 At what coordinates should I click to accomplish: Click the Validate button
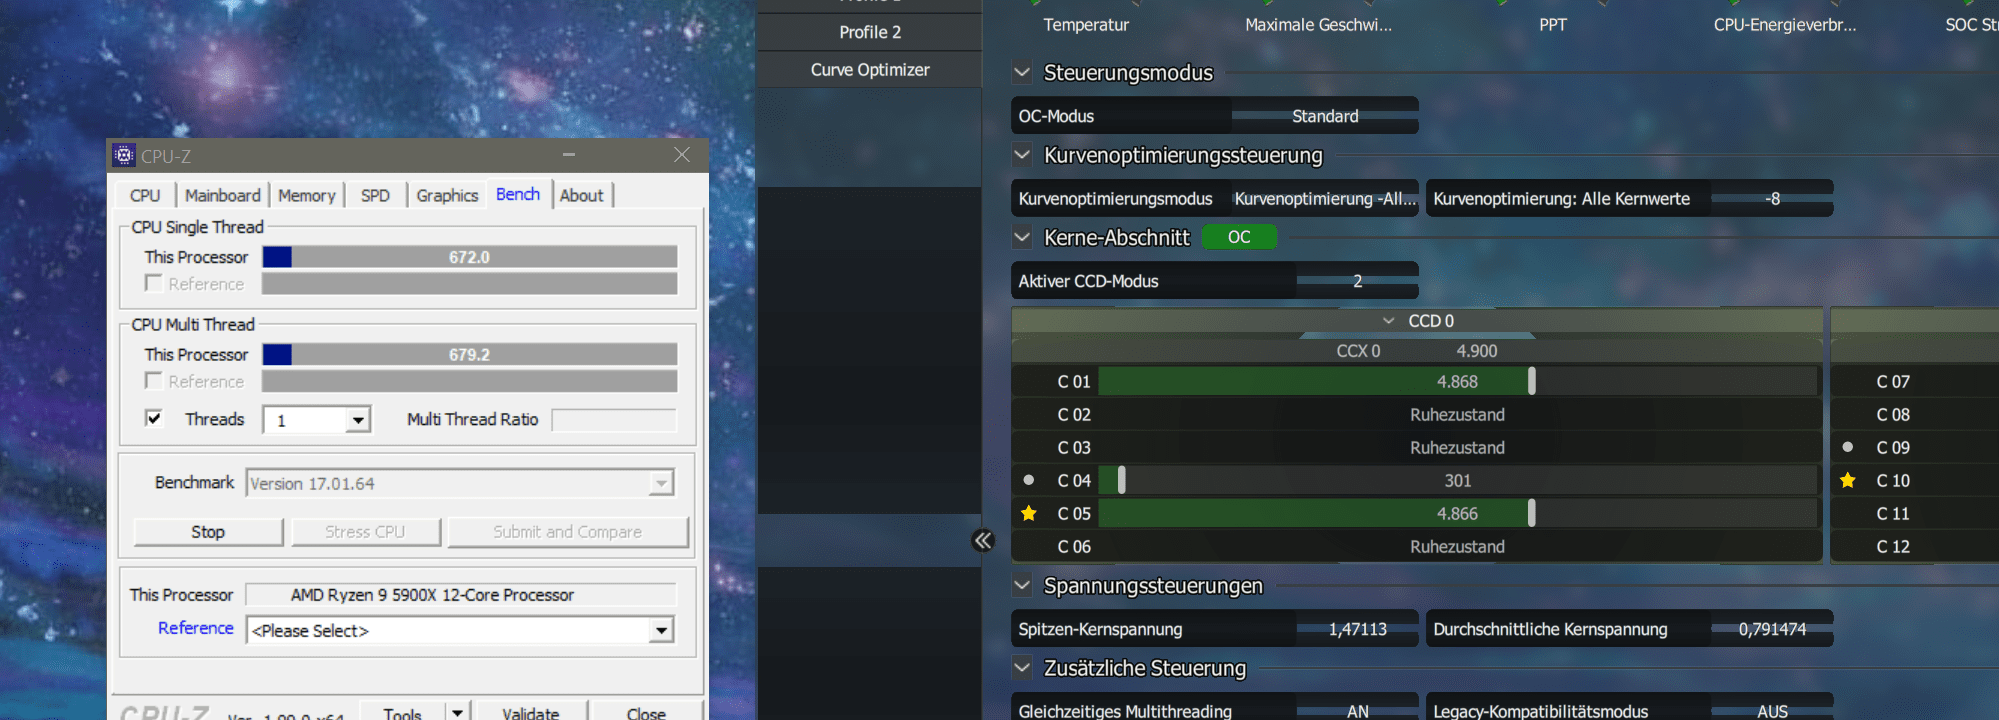(531, 712)
